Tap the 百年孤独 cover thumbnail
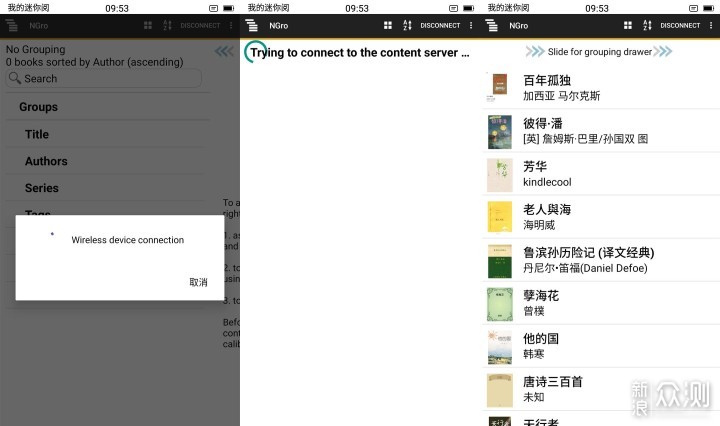The image size is (720, 426). tap(499, 87)
